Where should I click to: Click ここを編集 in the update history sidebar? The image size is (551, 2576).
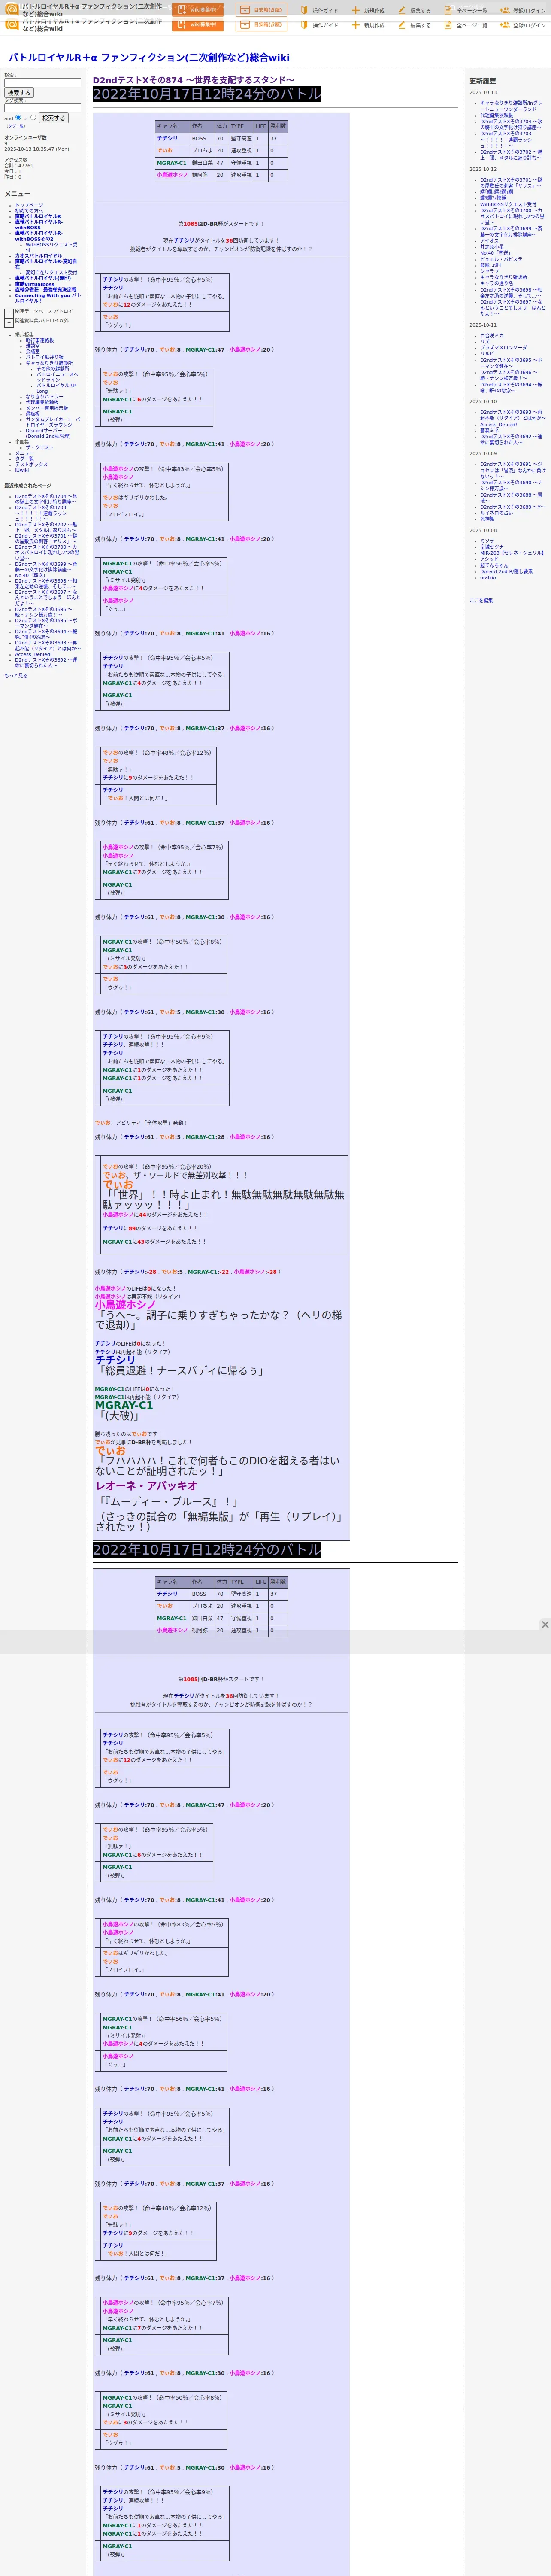point(481,600)
